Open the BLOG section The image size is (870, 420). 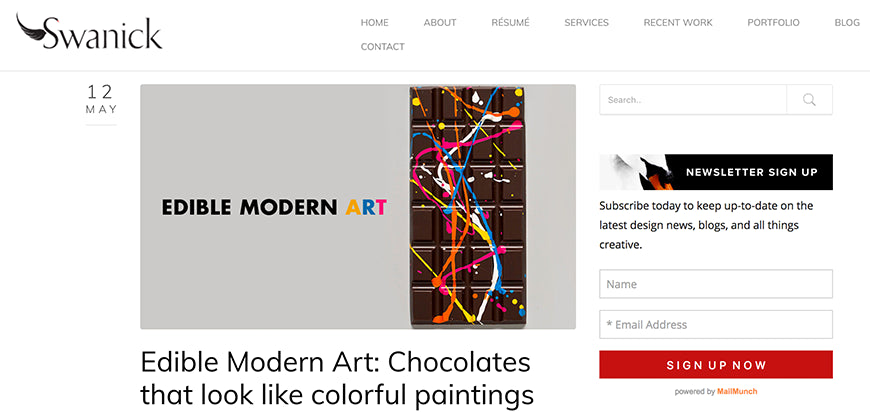(x=847, y=23)
